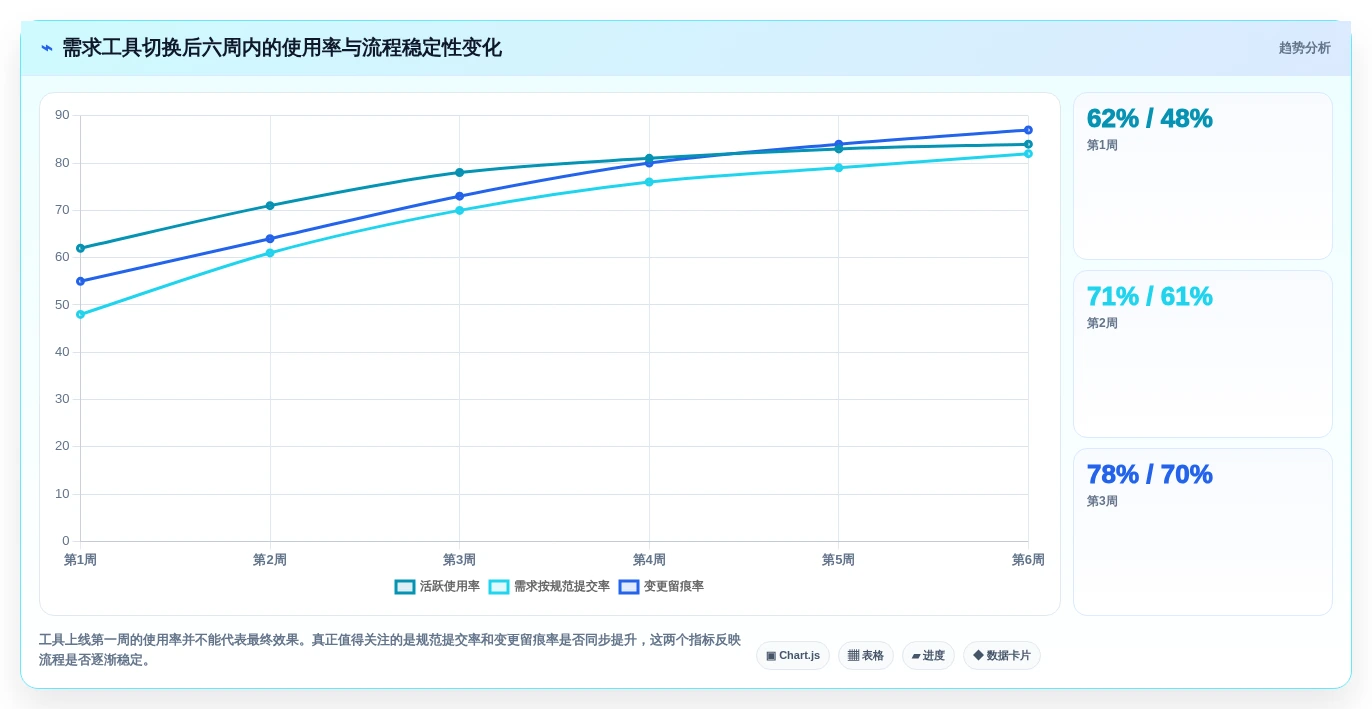Click 活跃使用率 data point at 第2周 (71)
Viewport: 1372px width, 709px height.
point(270,206)
